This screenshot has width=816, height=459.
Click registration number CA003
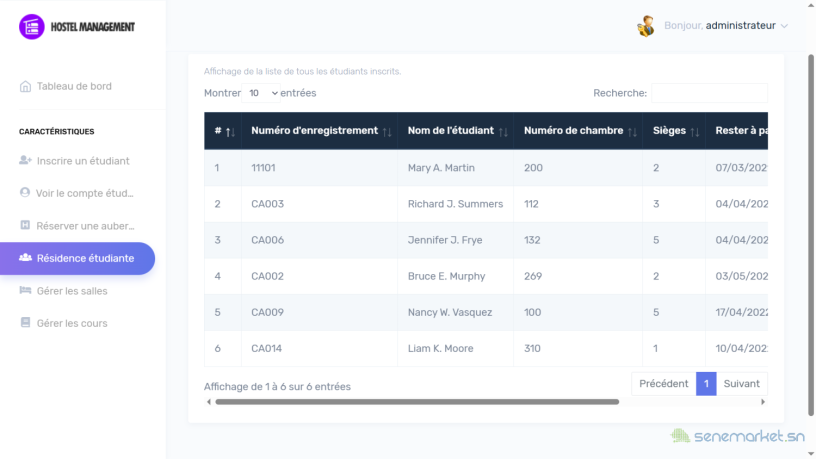pyautogui.click(x=267, y=204)
